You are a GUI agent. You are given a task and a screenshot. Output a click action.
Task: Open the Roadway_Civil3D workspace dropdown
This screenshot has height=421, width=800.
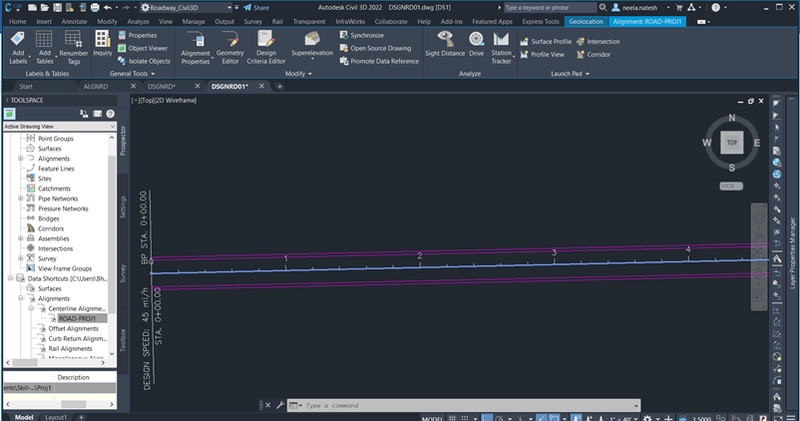tap(229, 7)
